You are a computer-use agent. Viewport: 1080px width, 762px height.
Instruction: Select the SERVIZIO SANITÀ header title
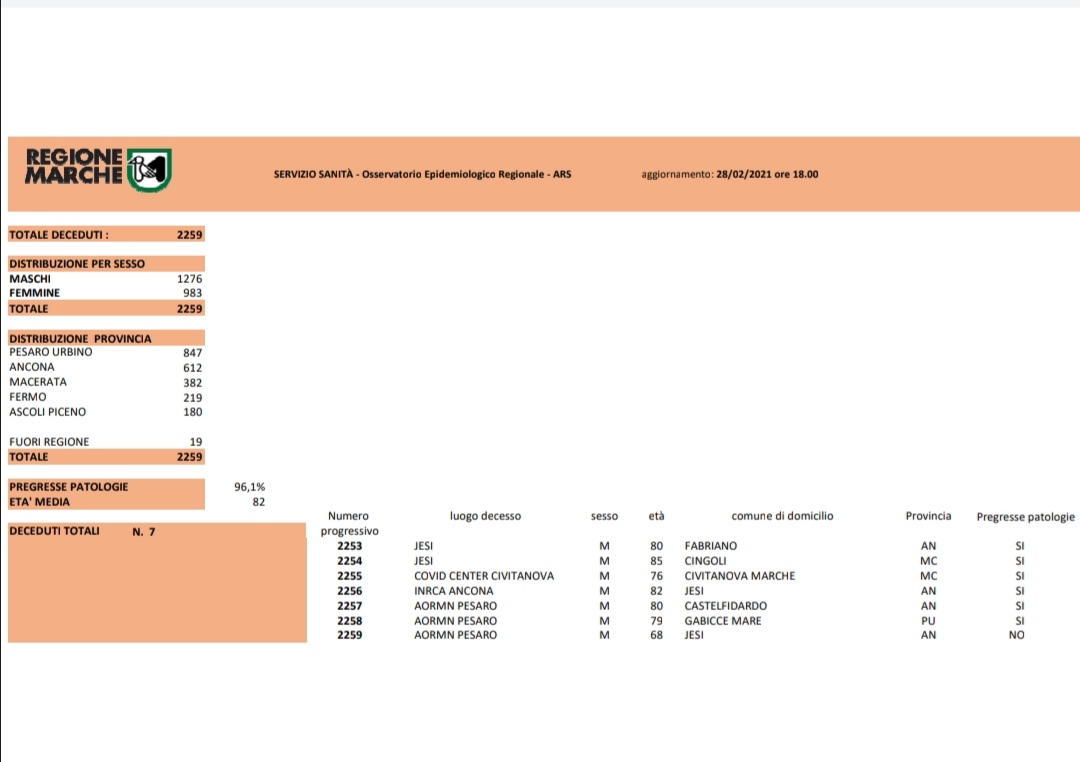[x=422, y=174]
